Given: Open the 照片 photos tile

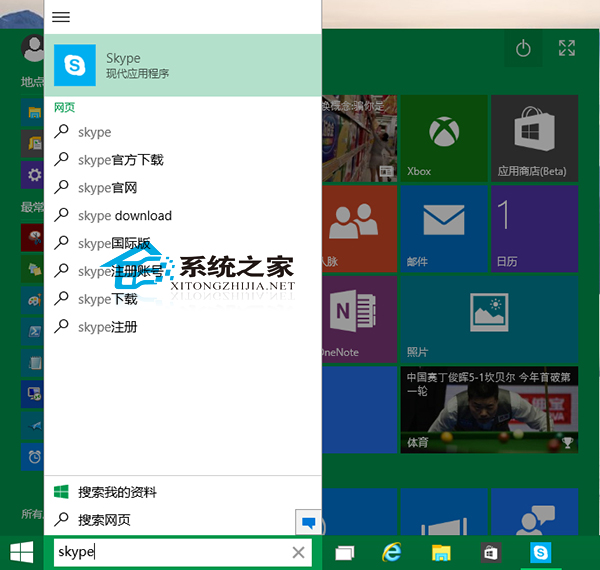Looking at the screenshot, I should [x=488, y=318].
